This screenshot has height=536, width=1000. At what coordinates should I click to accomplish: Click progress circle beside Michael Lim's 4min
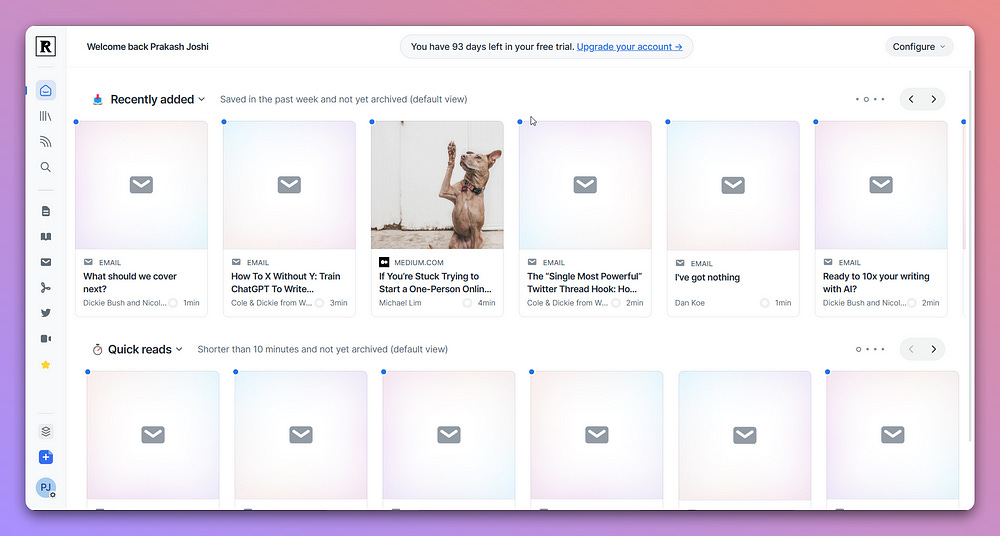[467, 303]
